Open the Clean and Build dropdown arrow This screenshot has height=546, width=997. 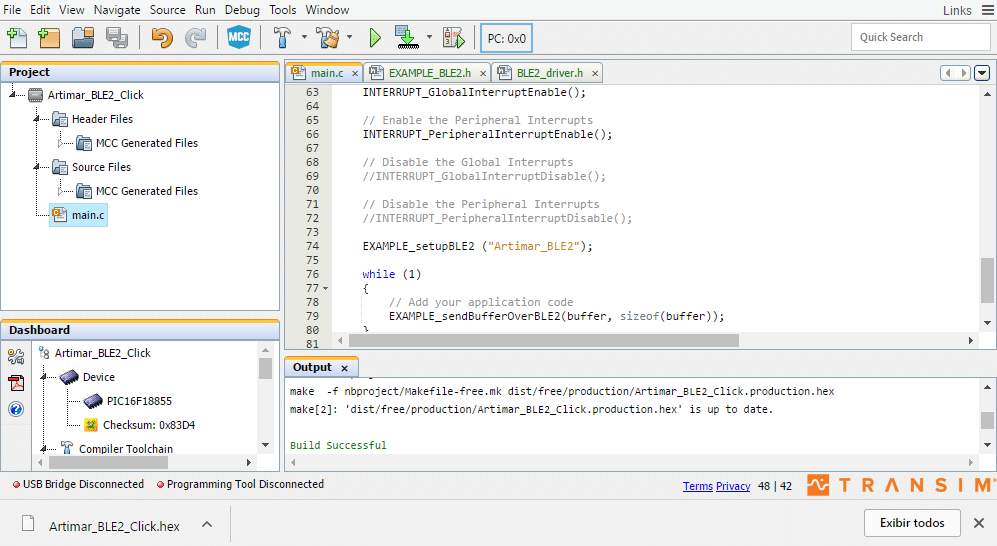tap(349, 37)
